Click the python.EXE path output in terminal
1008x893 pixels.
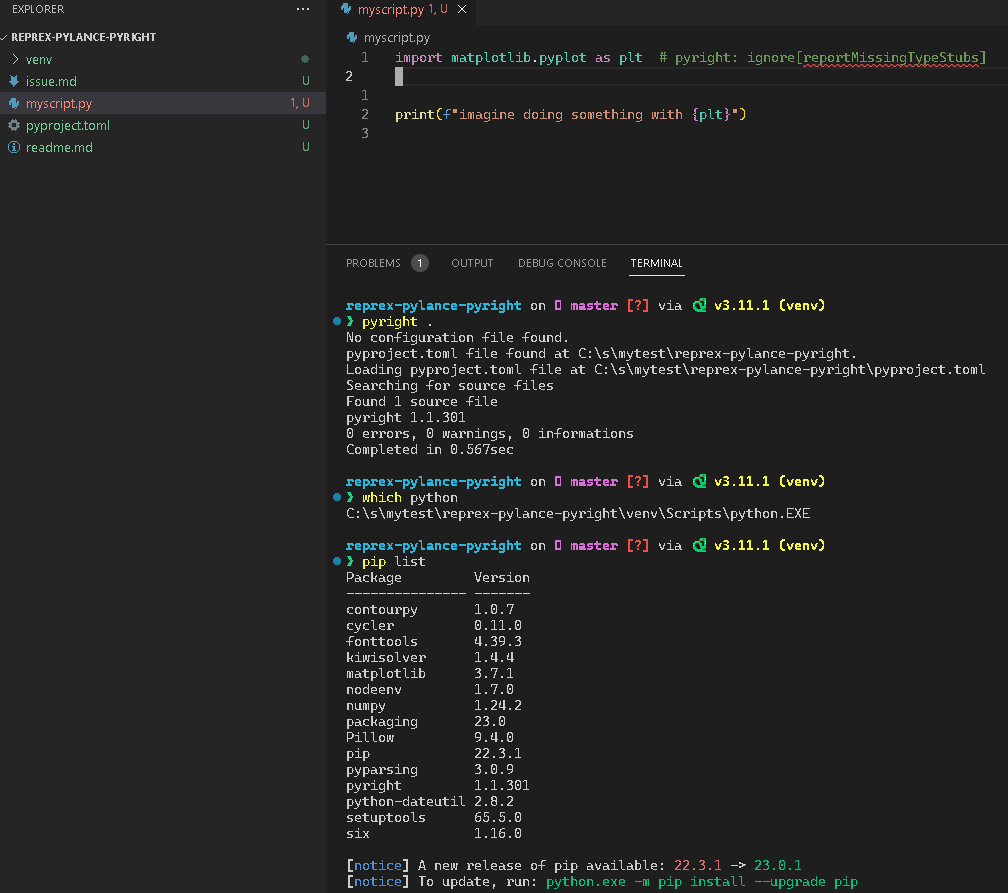[578, 514]
